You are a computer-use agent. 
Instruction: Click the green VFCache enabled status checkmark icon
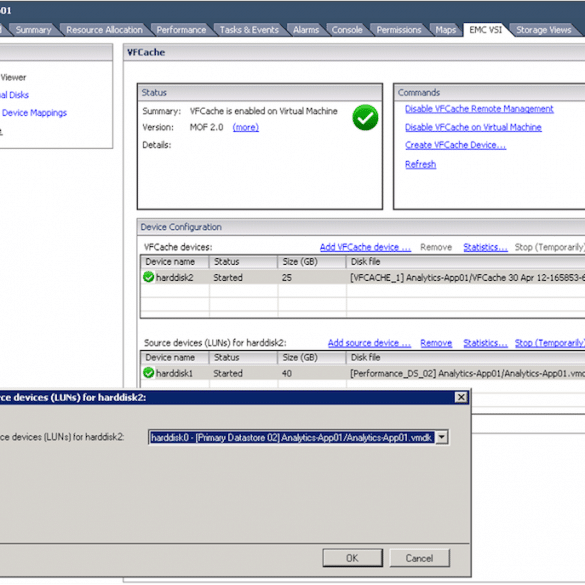(365, 118)
